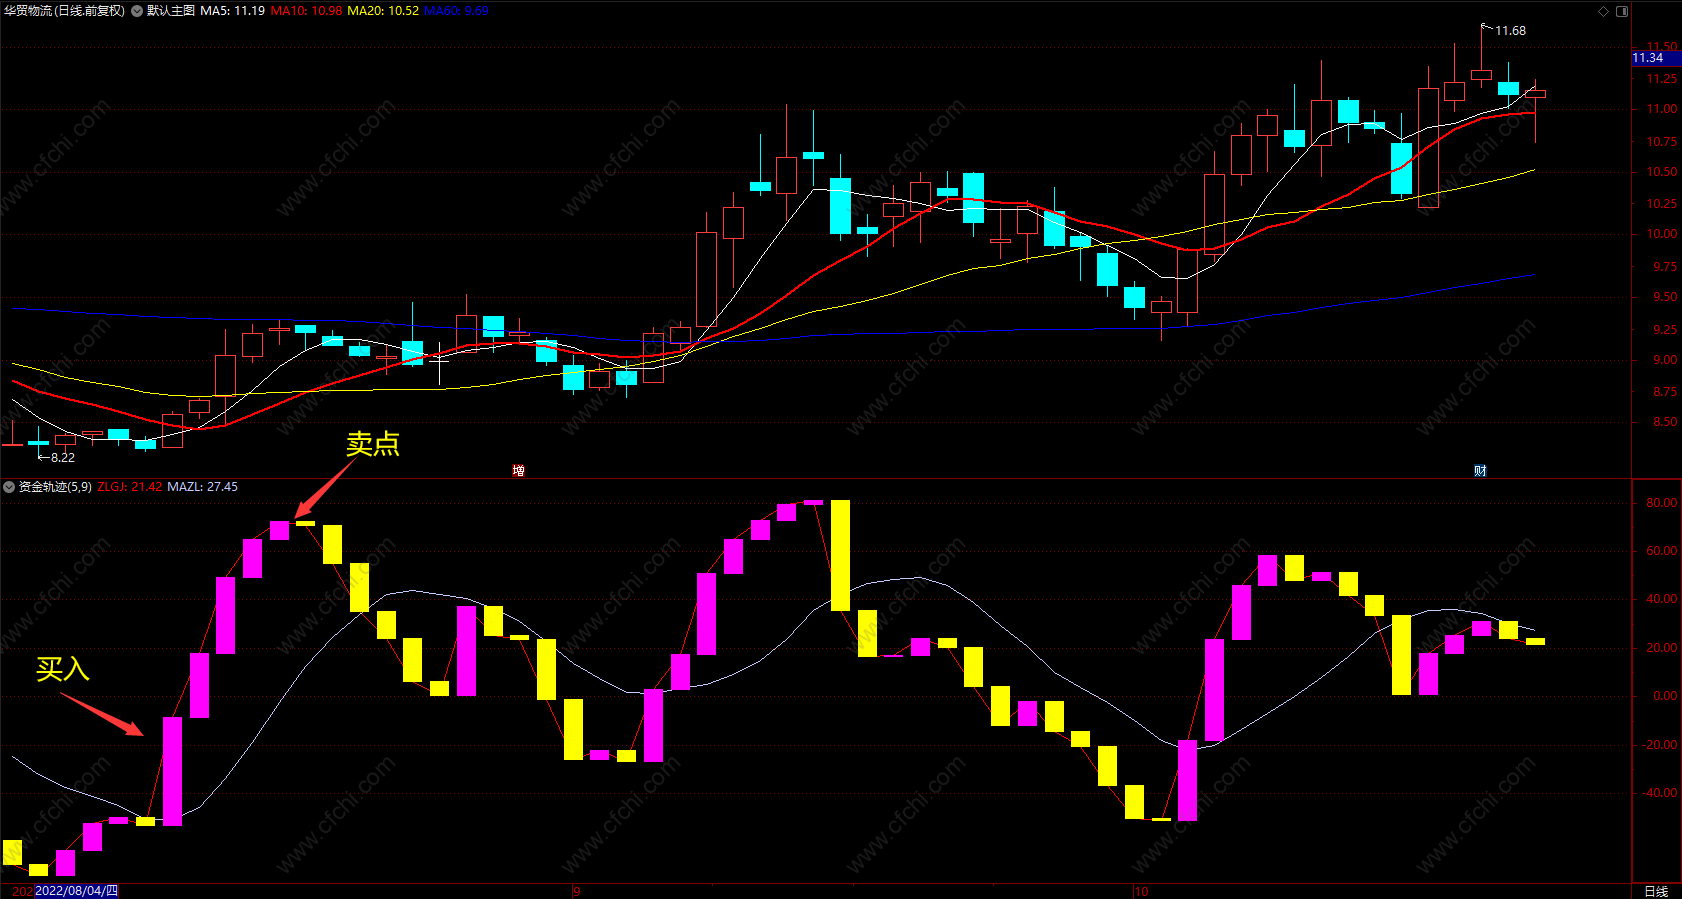This screenshot has height=899, width=1682.
Task: Select the 默认主图 label
Action: tap(171, 11)
